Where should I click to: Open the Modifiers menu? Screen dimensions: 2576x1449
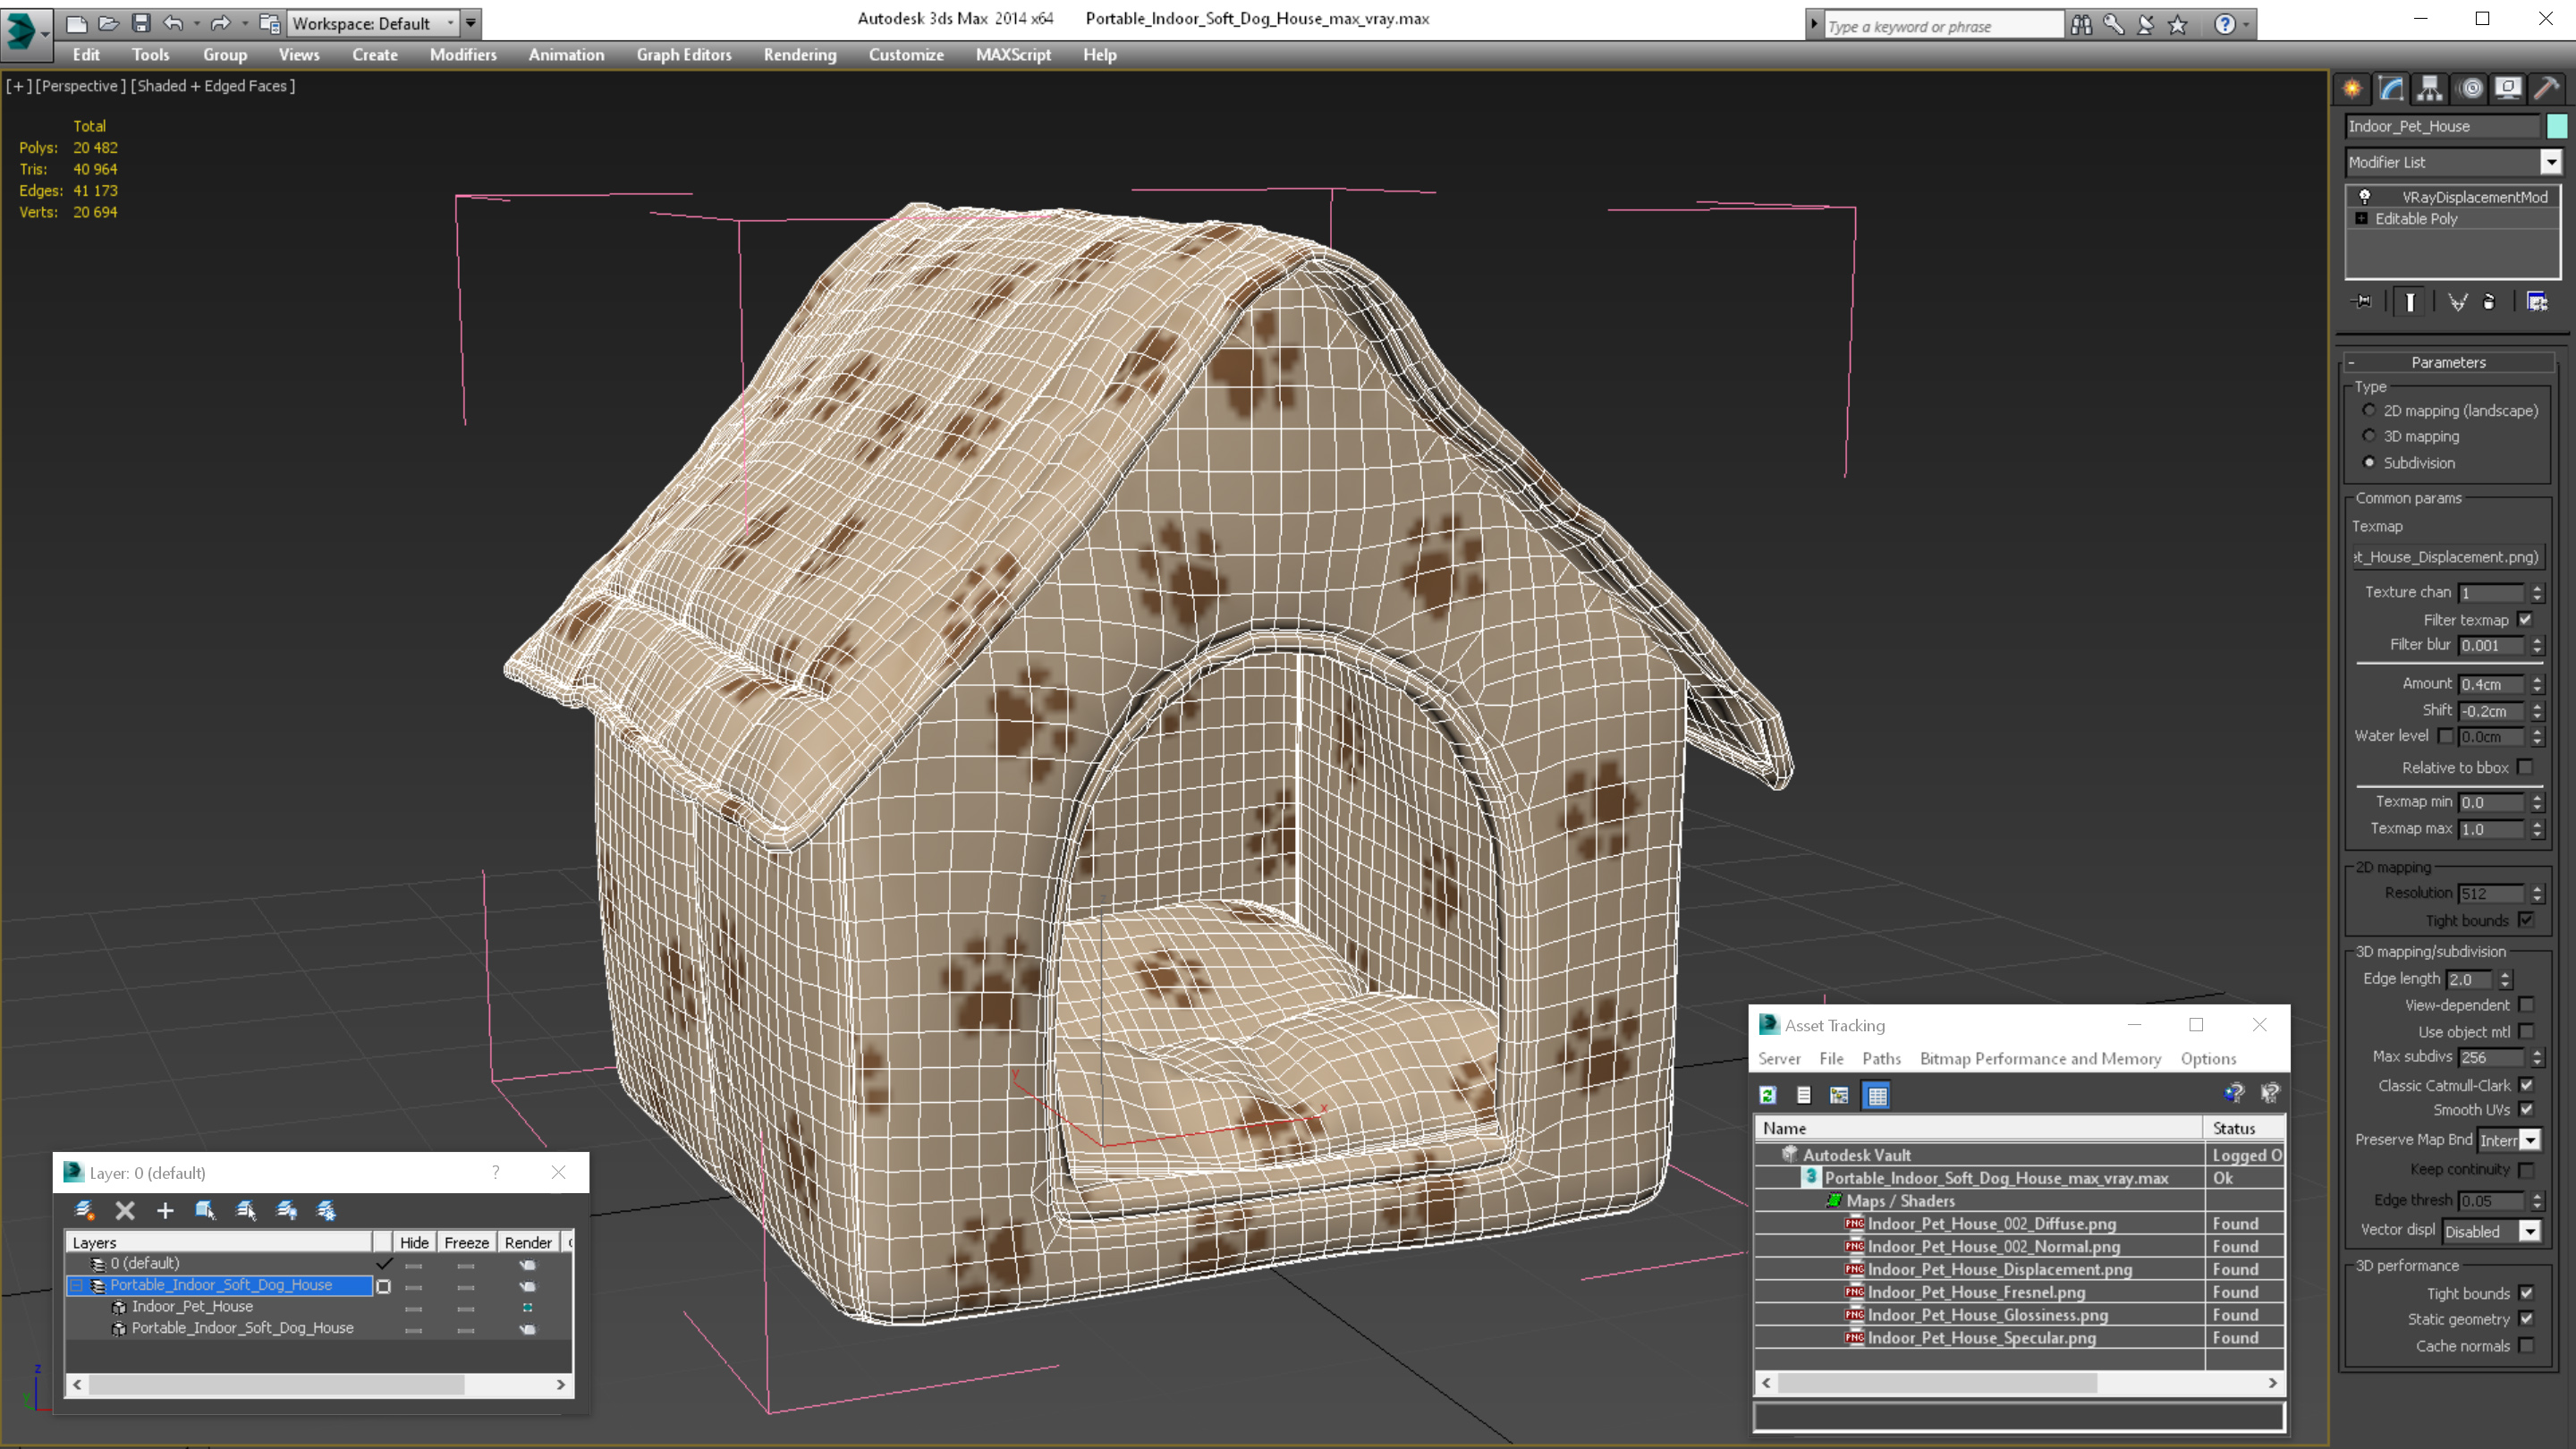463,55
